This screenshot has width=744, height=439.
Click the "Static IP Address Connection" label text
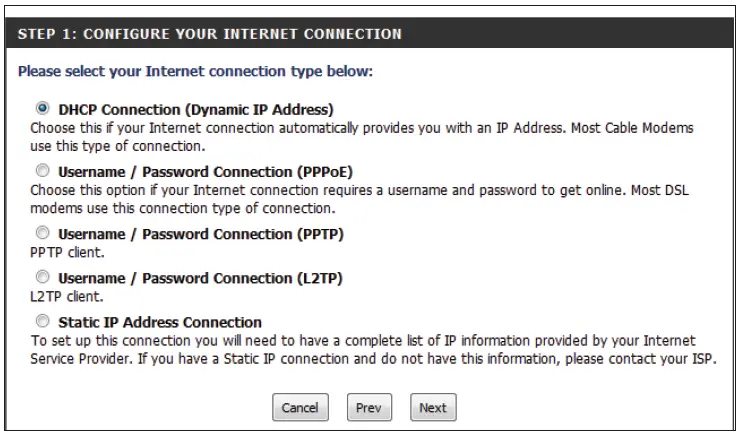(x=160, y=322)
